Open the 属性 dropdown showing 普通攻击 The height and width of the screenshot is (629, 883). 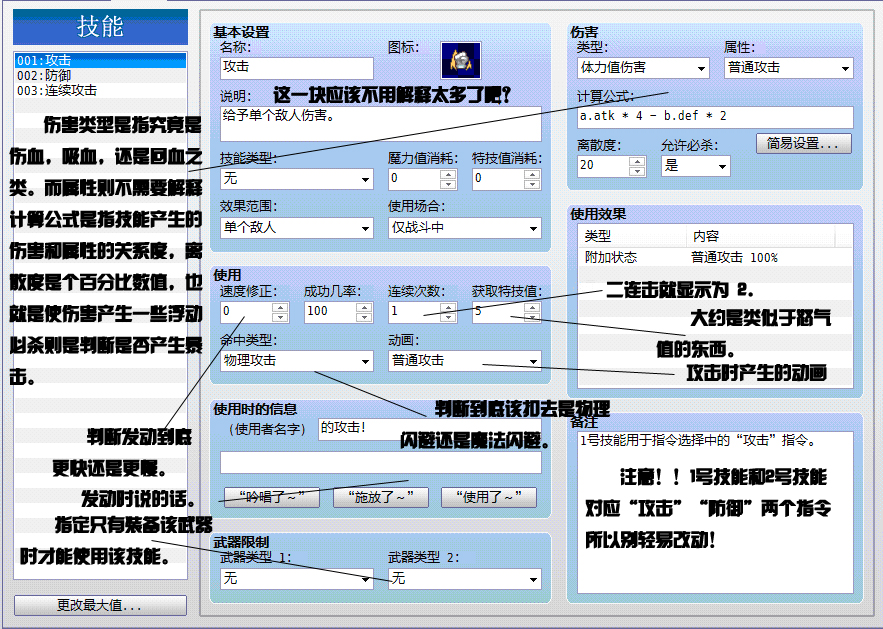788,68
